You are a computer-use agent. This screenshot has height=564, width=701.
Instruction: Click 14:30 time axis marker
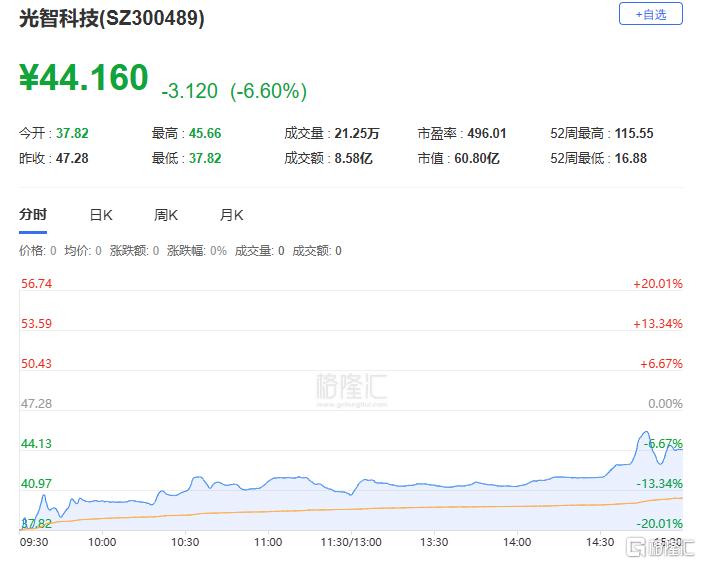point(600,542)
